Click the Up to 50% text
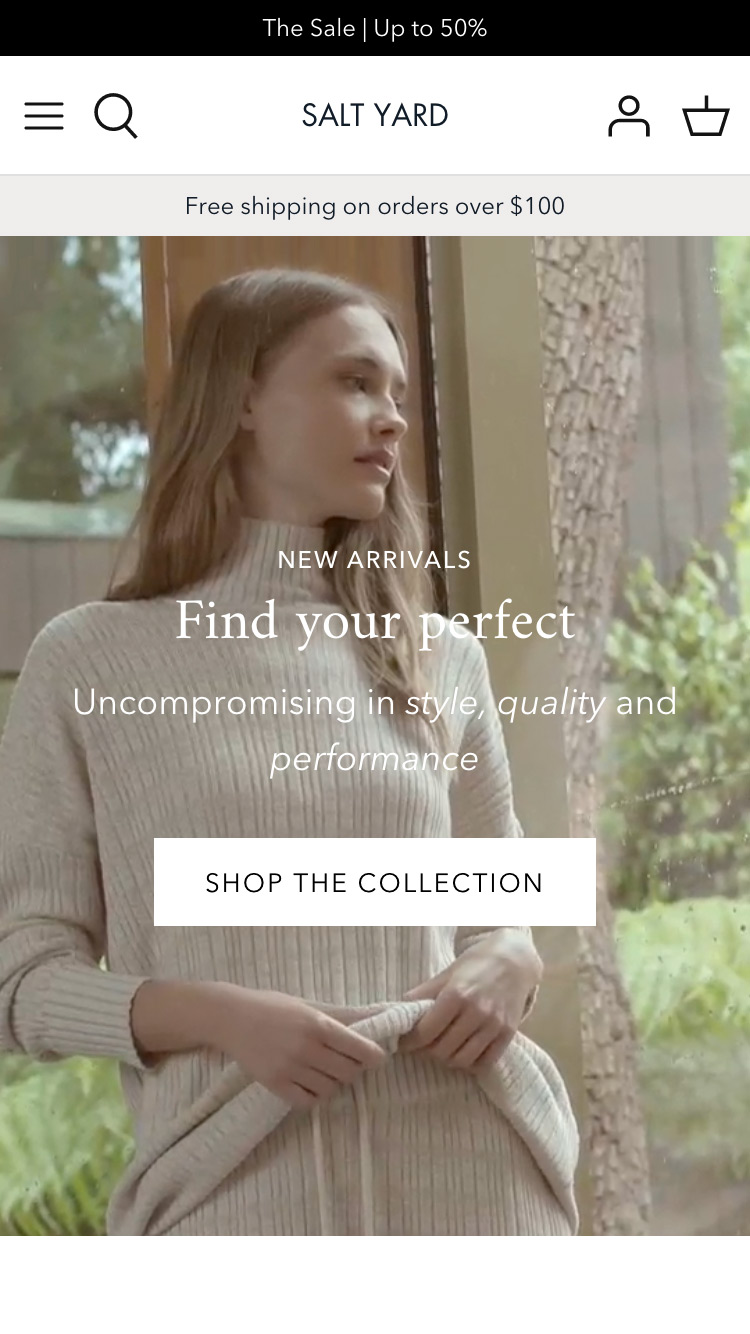The width and height of the screenshot is (750, 1334). [x=430, y=28]
